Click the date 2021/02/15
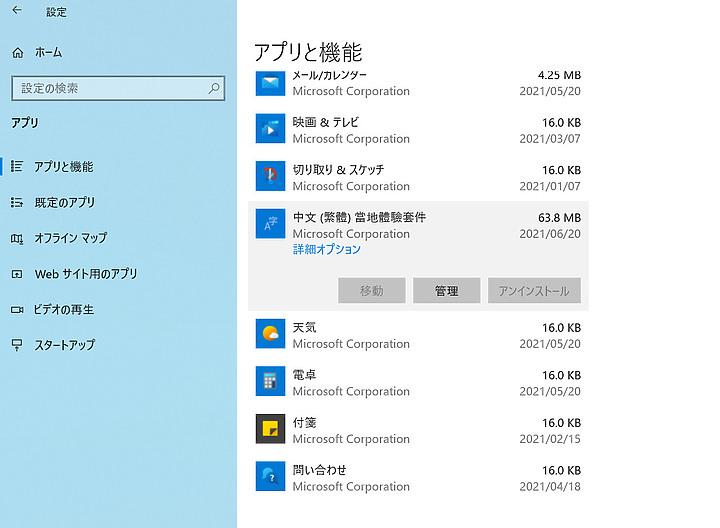The width and height of the screenshot is (720, 528). (x=550, y=439)
